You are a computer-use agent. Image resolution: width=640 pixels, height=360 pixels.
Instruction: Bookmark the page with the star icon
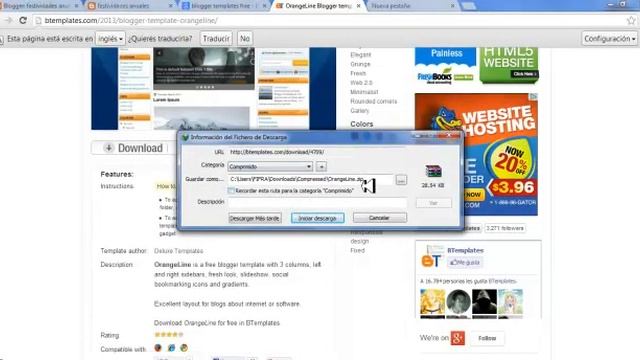coord(631,20)
